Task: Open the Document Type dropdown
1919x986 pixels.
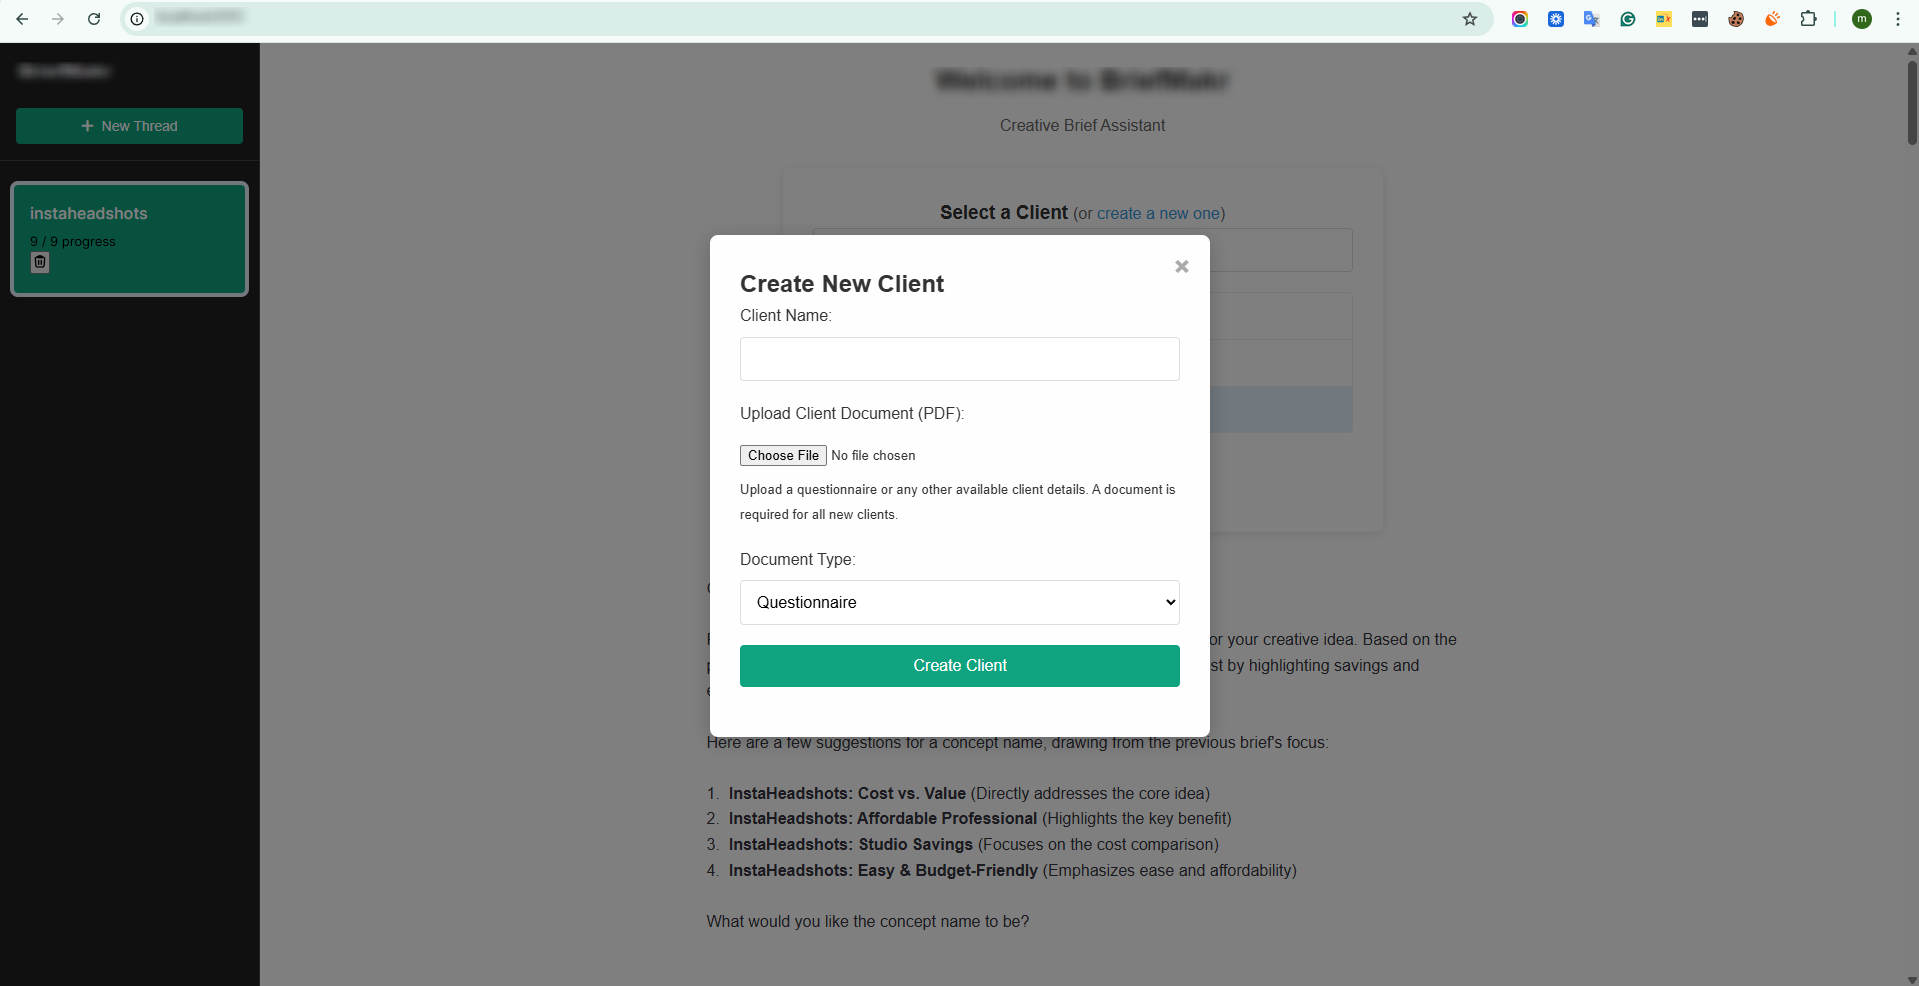Action: 959,602
